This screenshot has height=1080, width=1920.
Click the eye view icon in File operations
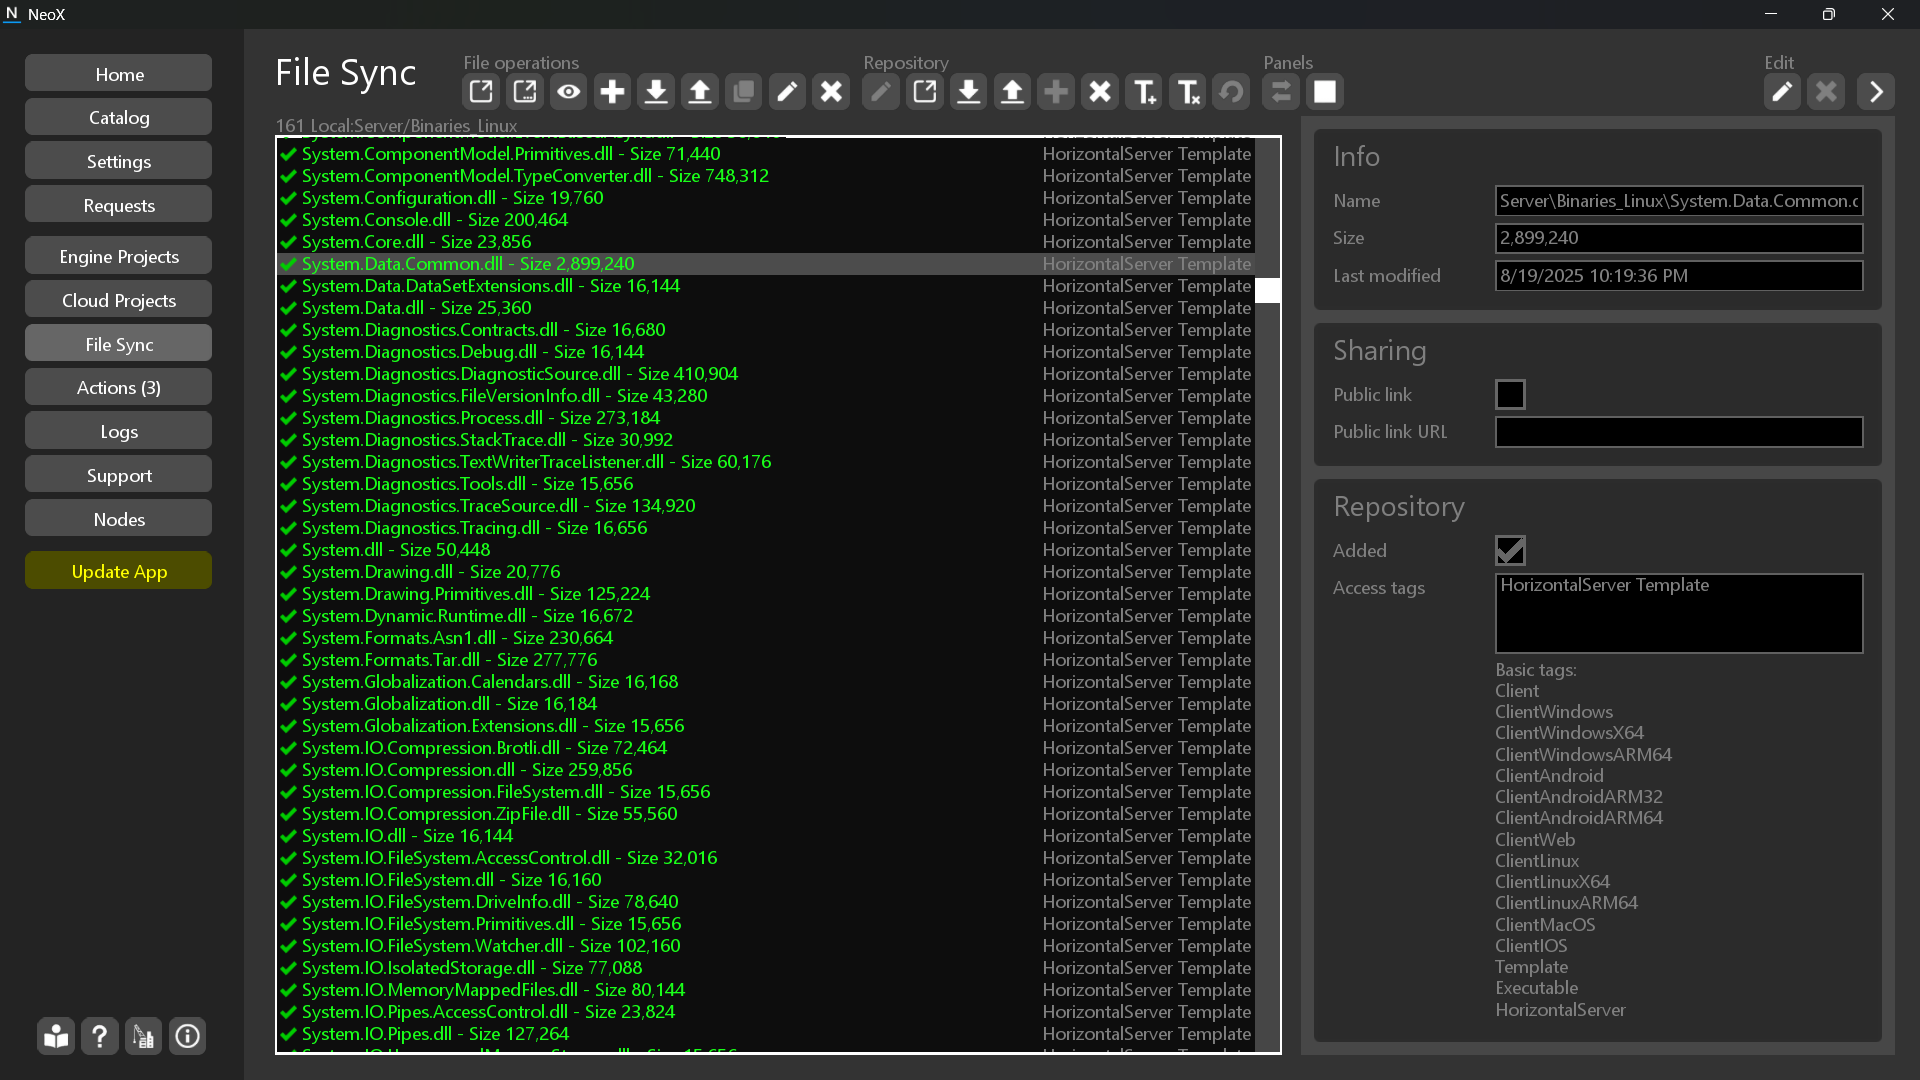(569, 92)
